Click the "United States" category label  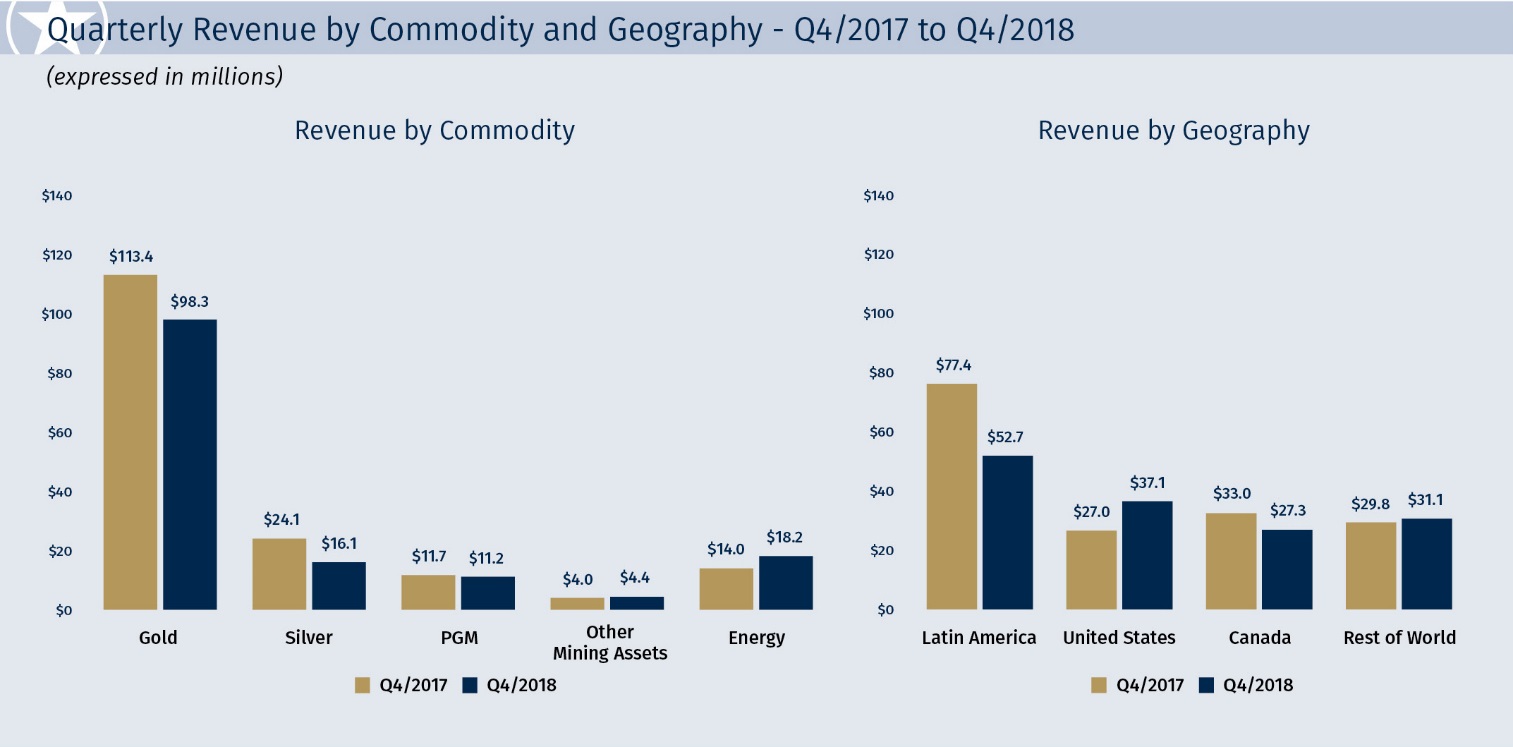(x=1119, y=638)
